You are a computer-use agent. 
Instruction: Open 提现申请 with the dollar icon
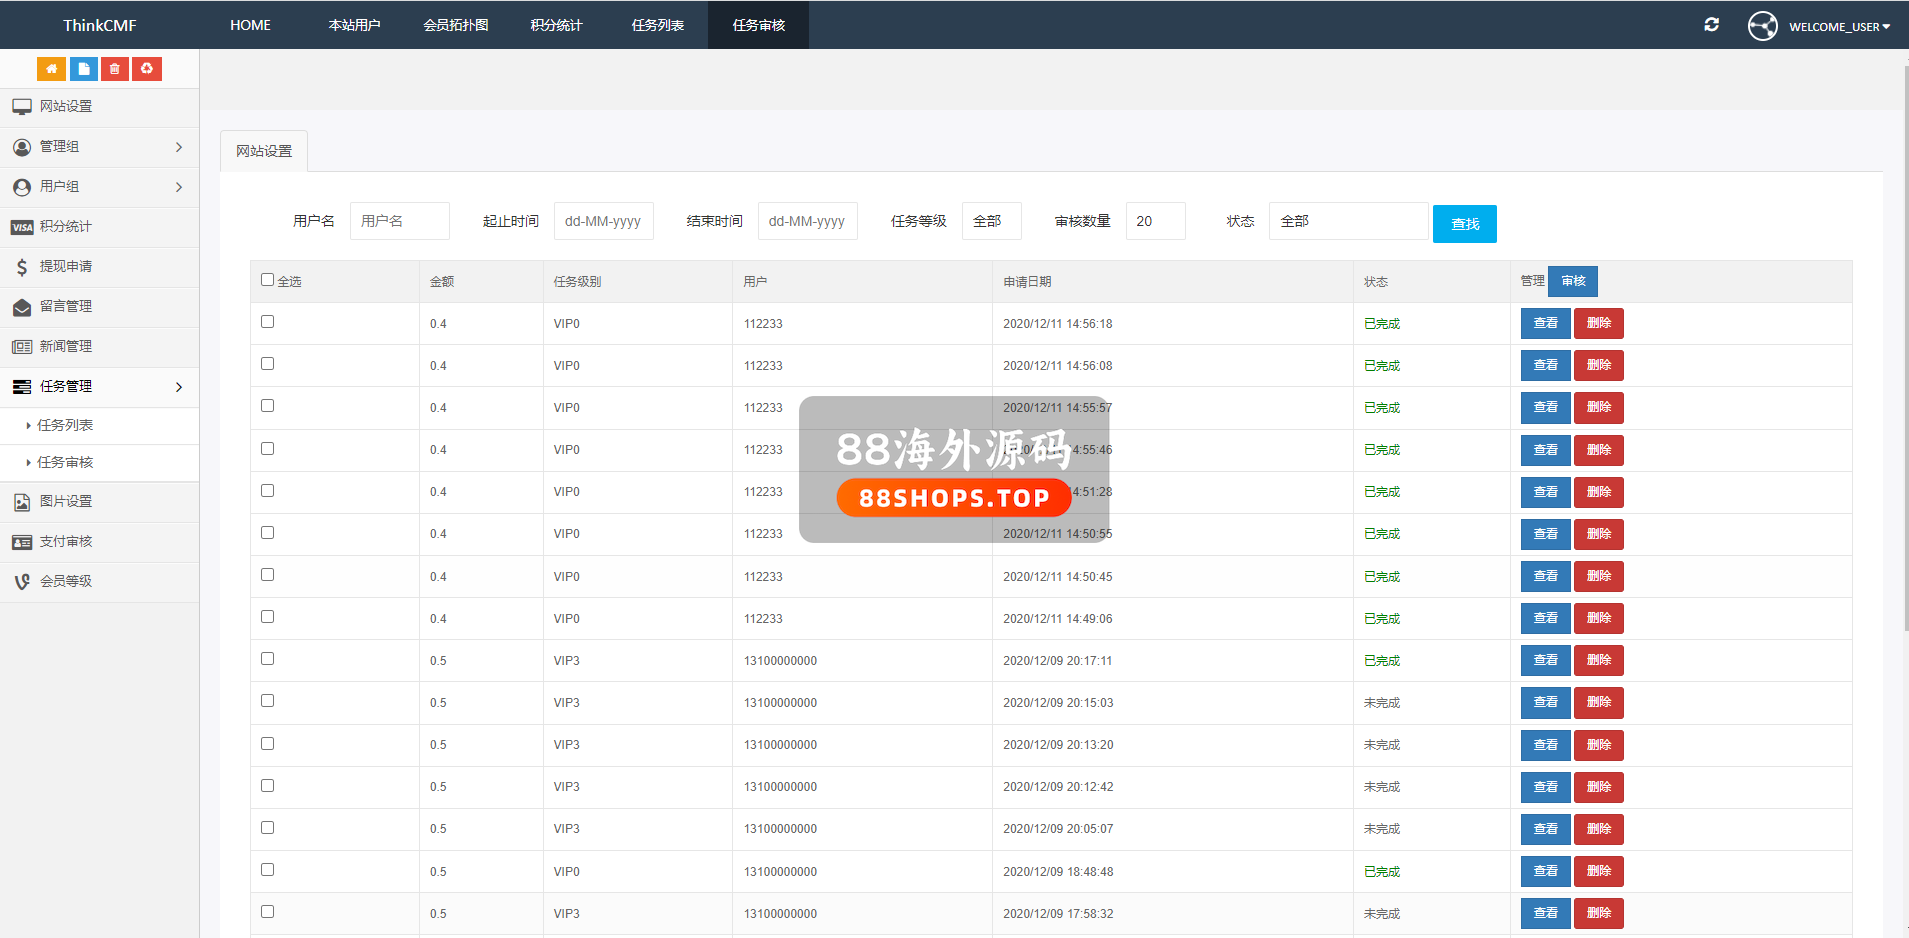coord(66,267)
